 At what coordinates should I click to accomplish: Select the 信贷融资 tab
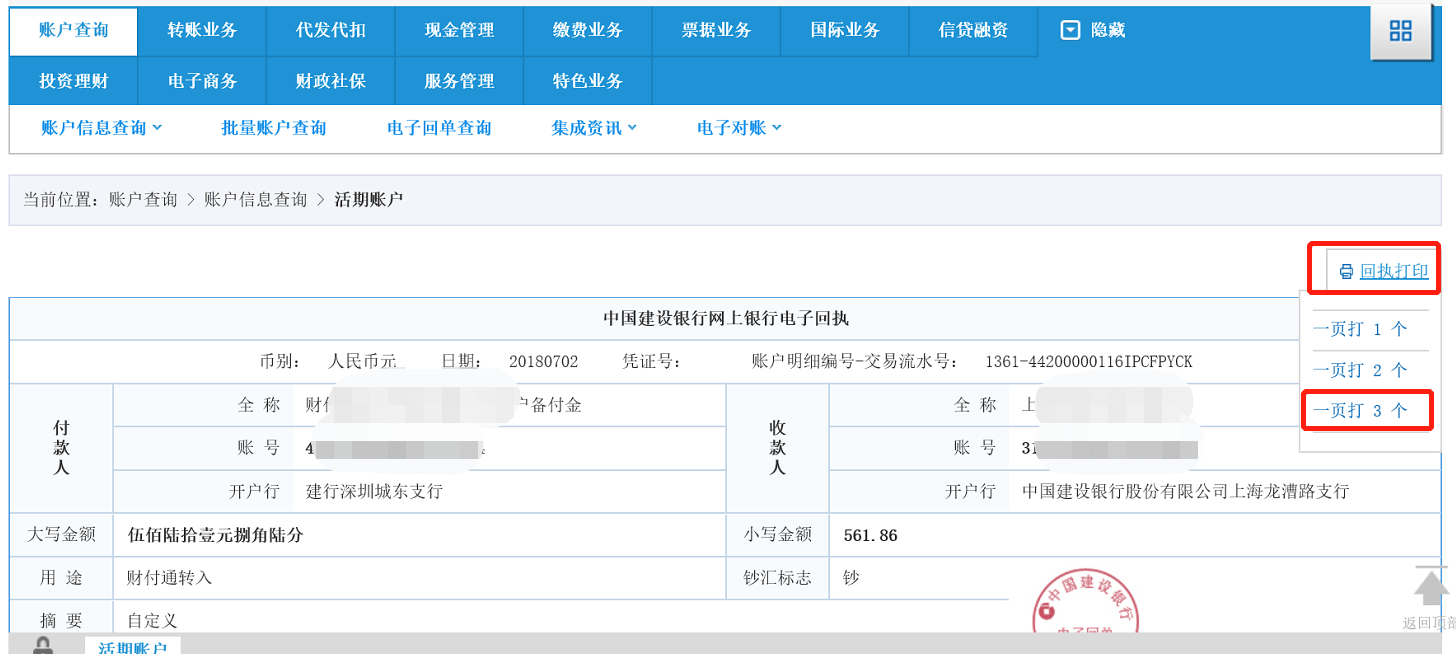click(973, 30)
